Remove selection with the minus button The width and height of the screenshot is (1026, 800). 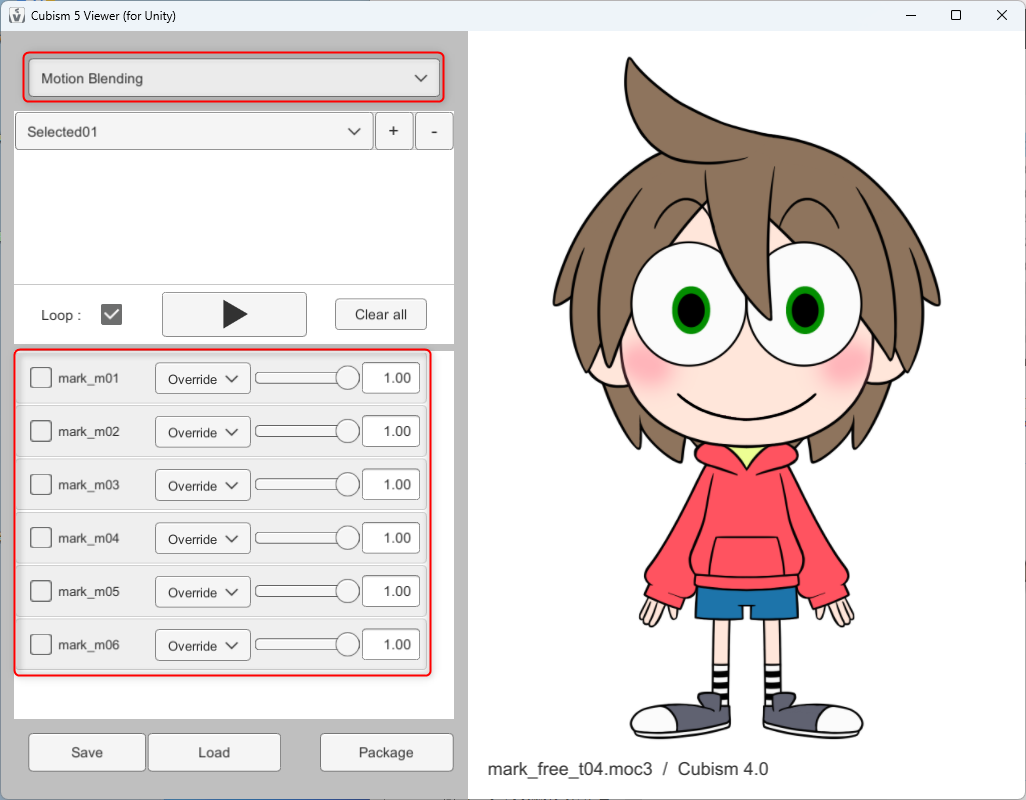click(x=434, y=131)
